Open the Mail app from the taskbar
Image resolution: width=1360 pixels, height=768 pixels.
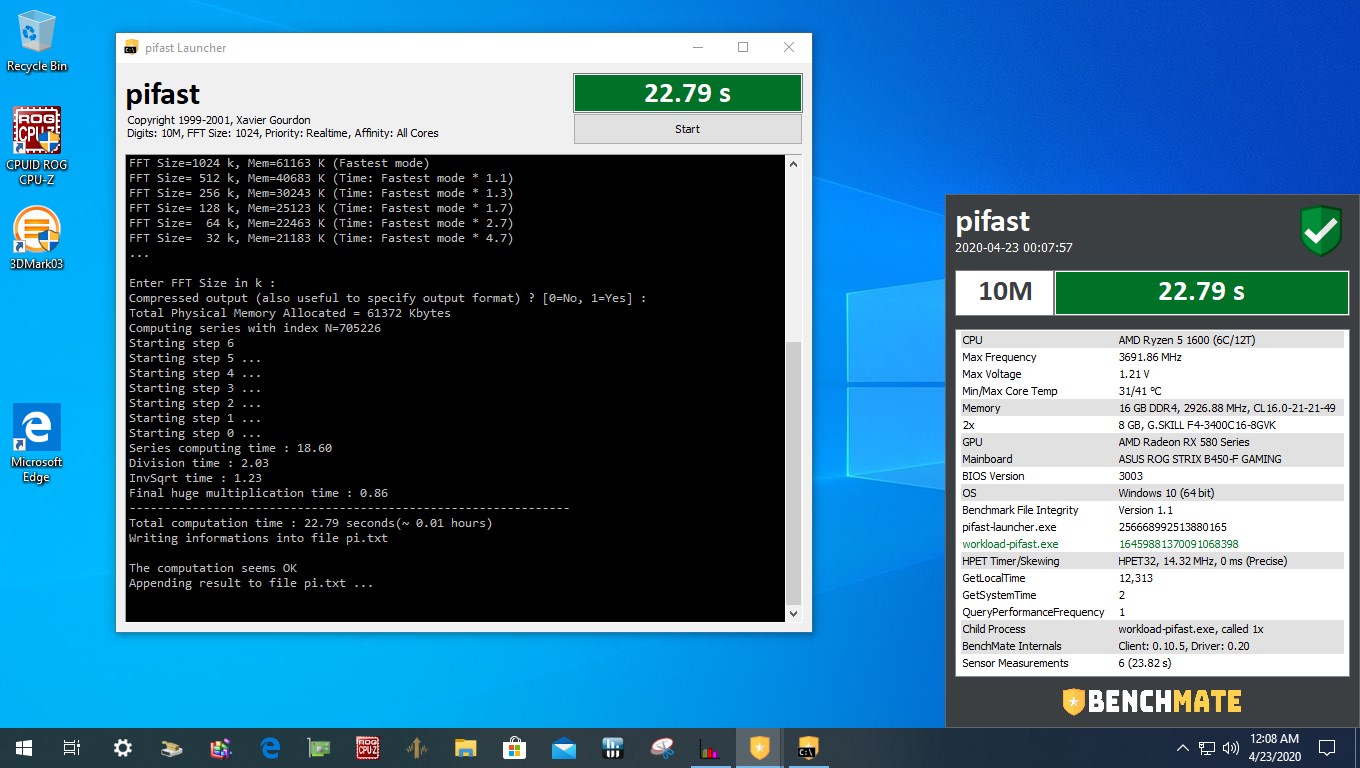coord(563,747)
